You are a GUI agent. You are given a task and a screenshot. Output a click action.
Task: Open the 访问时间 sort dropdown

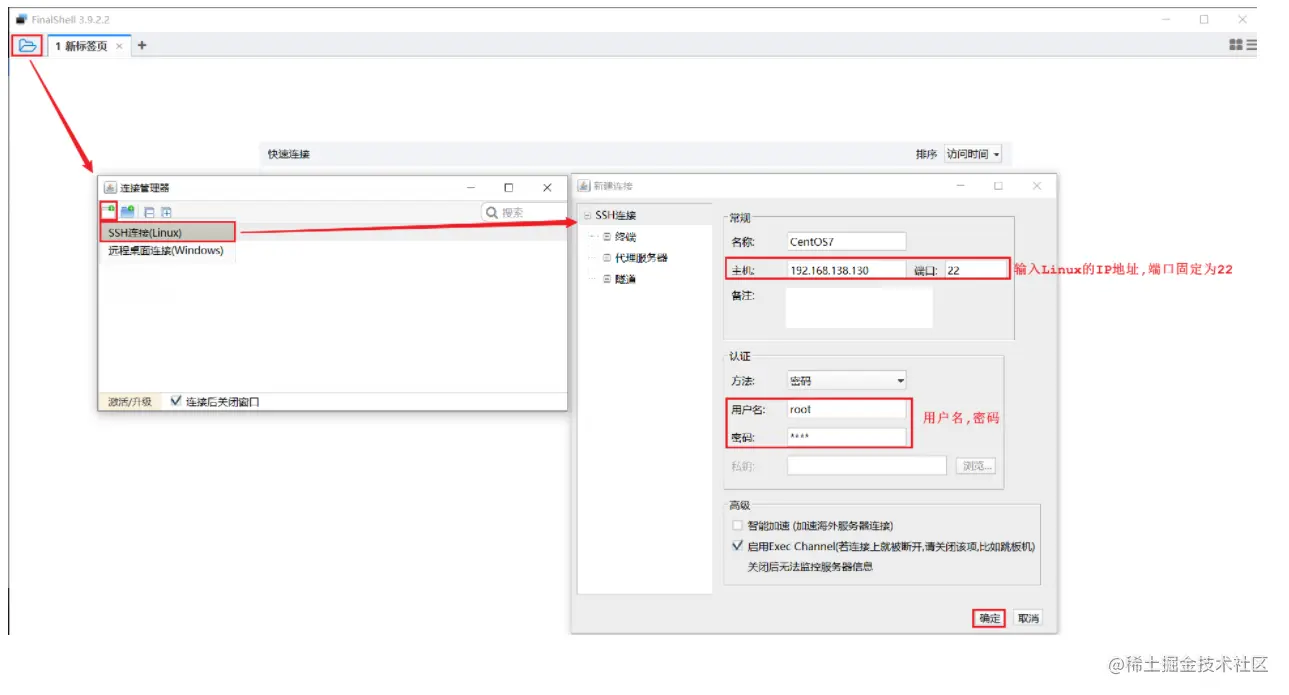point(973,154)
